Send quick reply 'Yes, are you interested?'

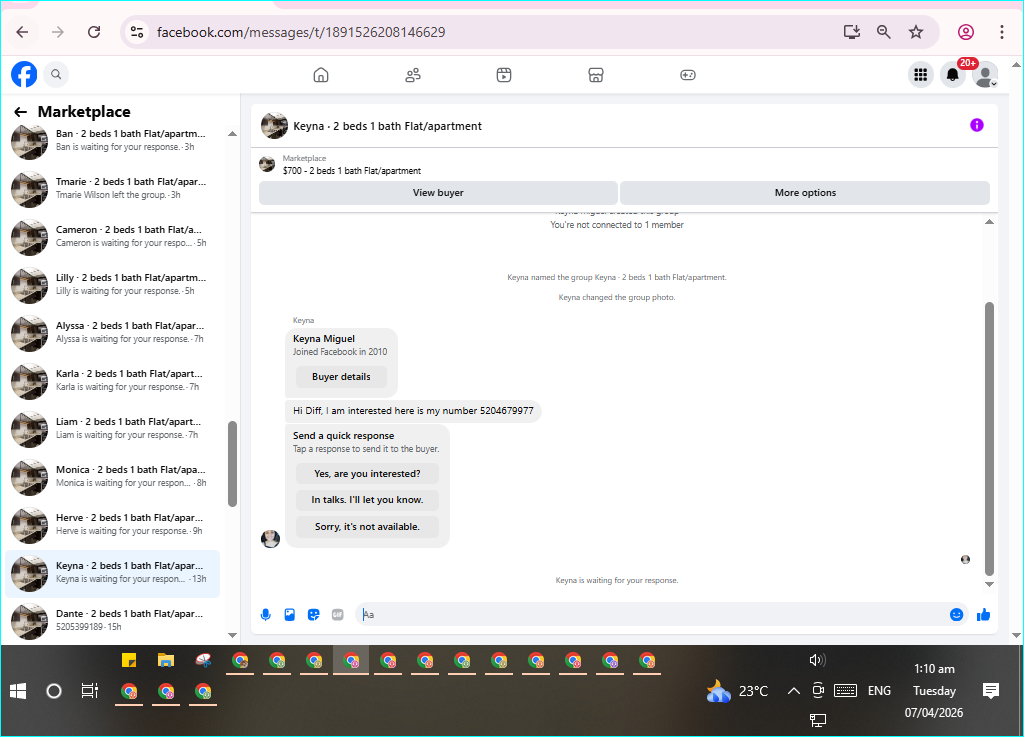point(367,474)
